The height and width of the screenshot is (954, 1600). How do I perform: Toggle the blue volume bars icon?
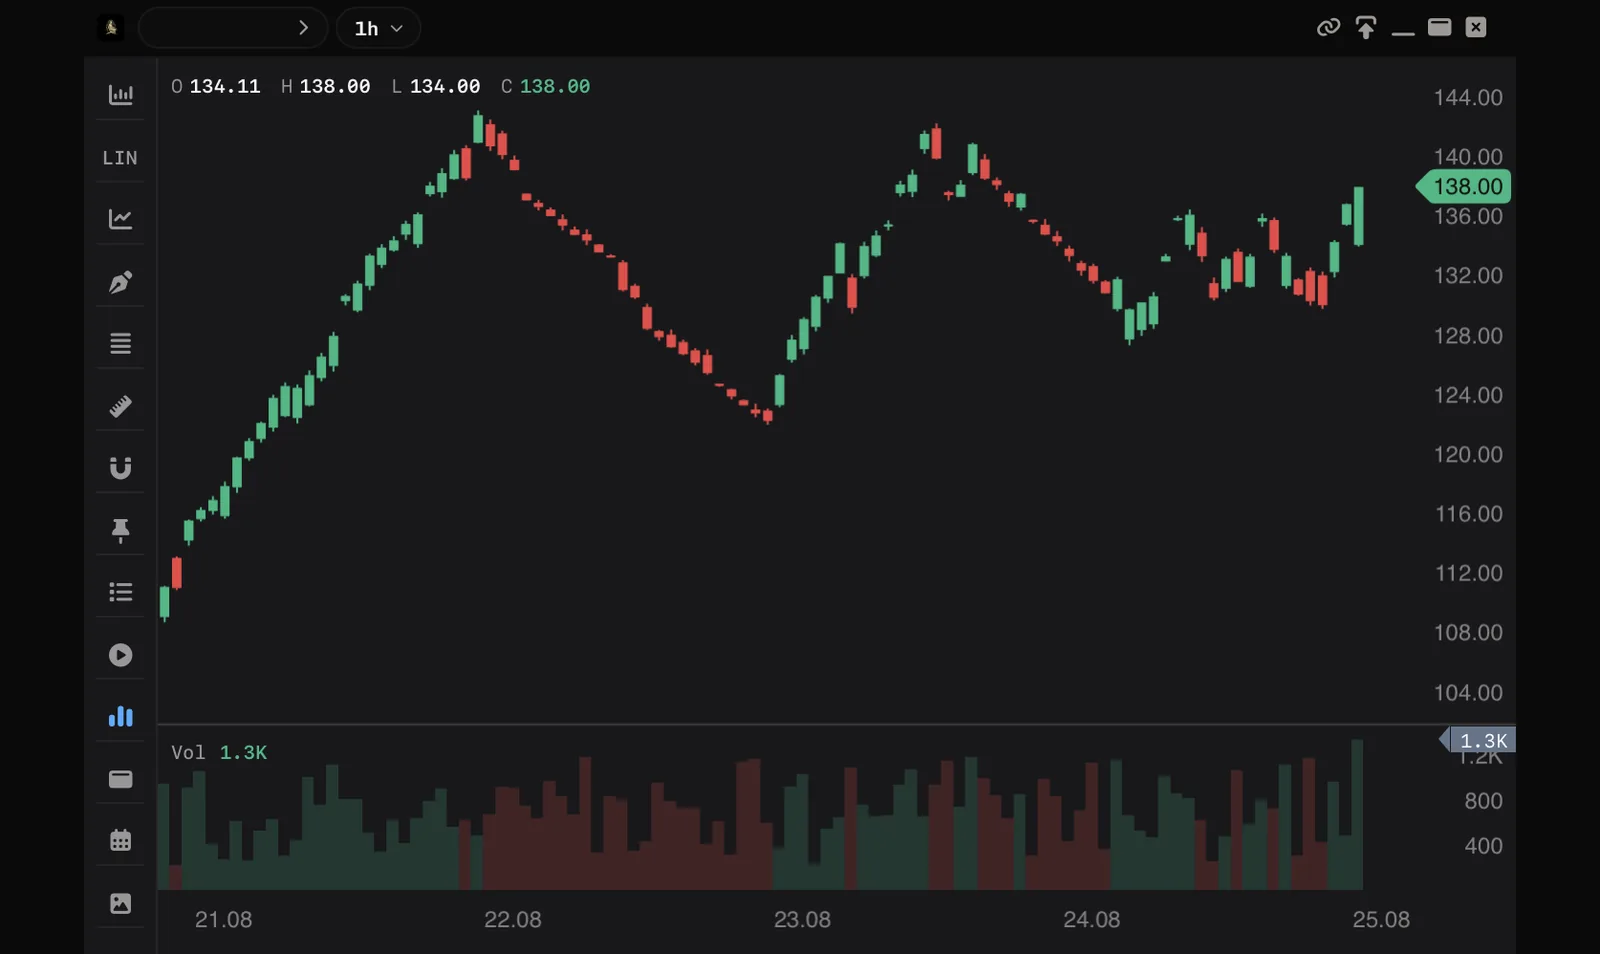[x=120, y=716]
